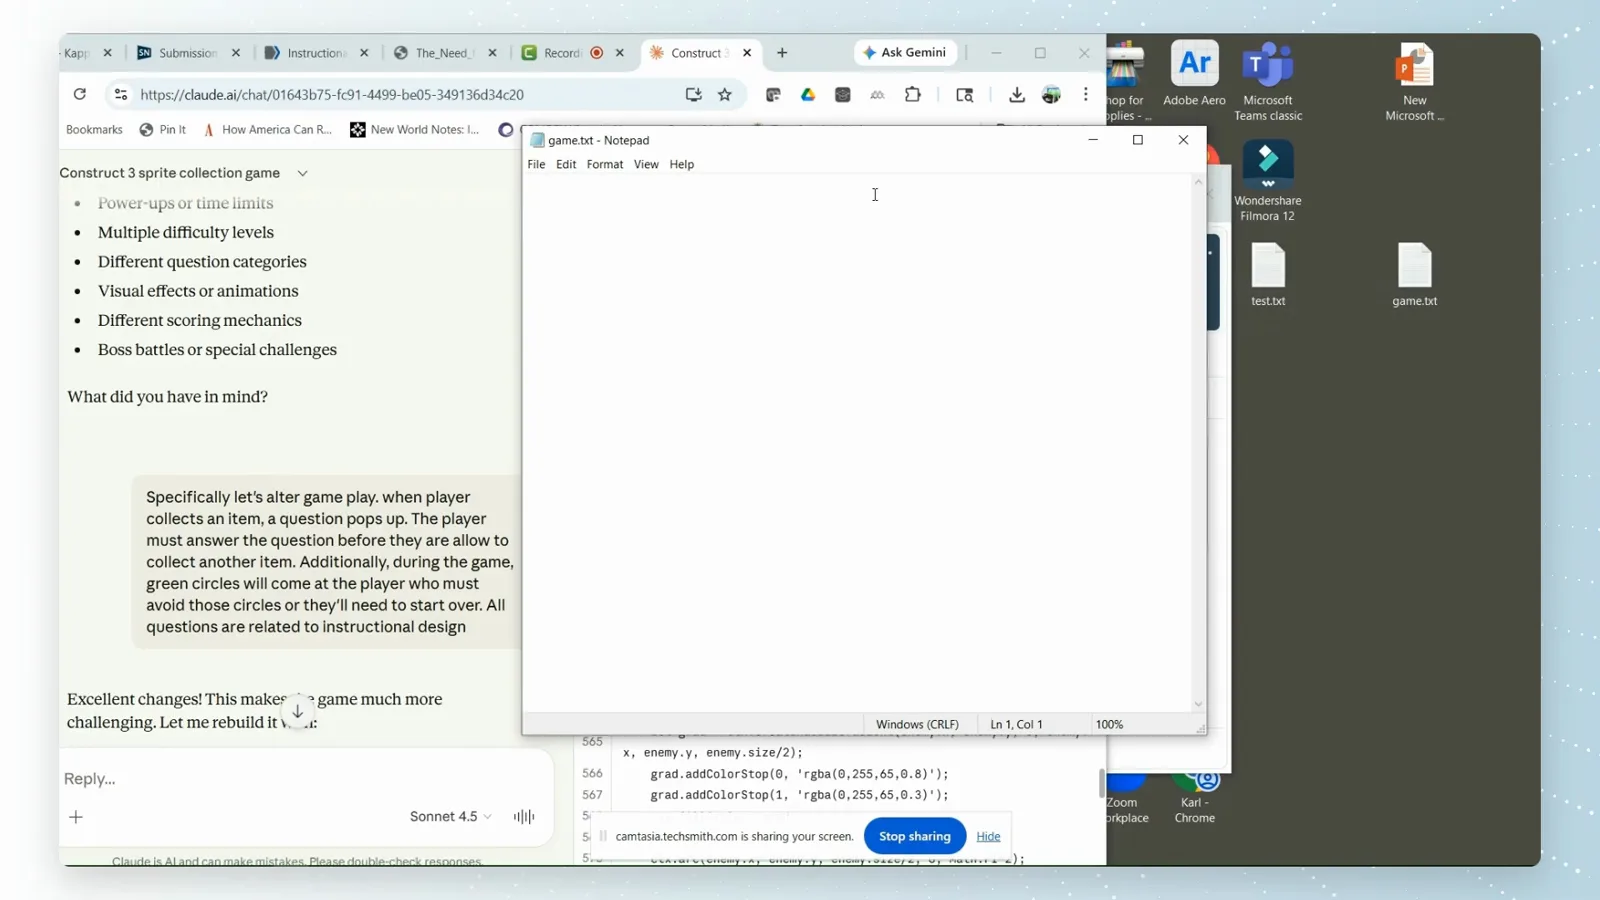The height and width of the screenshot is (900, 1600).
Task: Click inside Notepad text area
Action: point(857,443)
